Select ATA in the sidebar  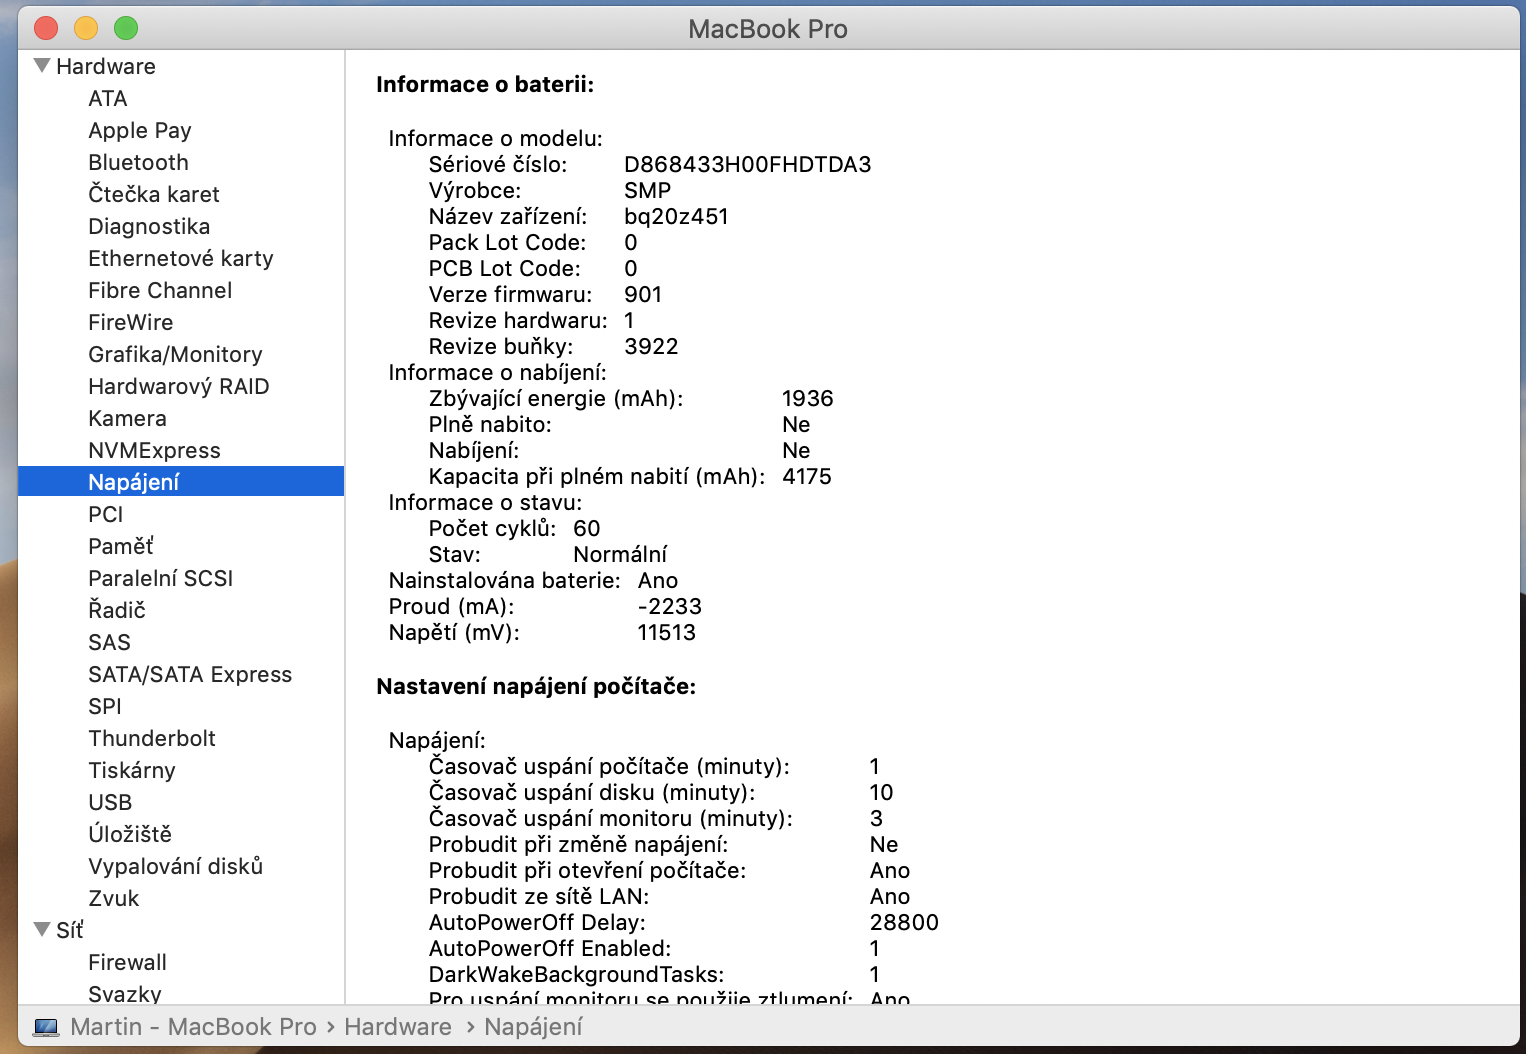(108, 98)
